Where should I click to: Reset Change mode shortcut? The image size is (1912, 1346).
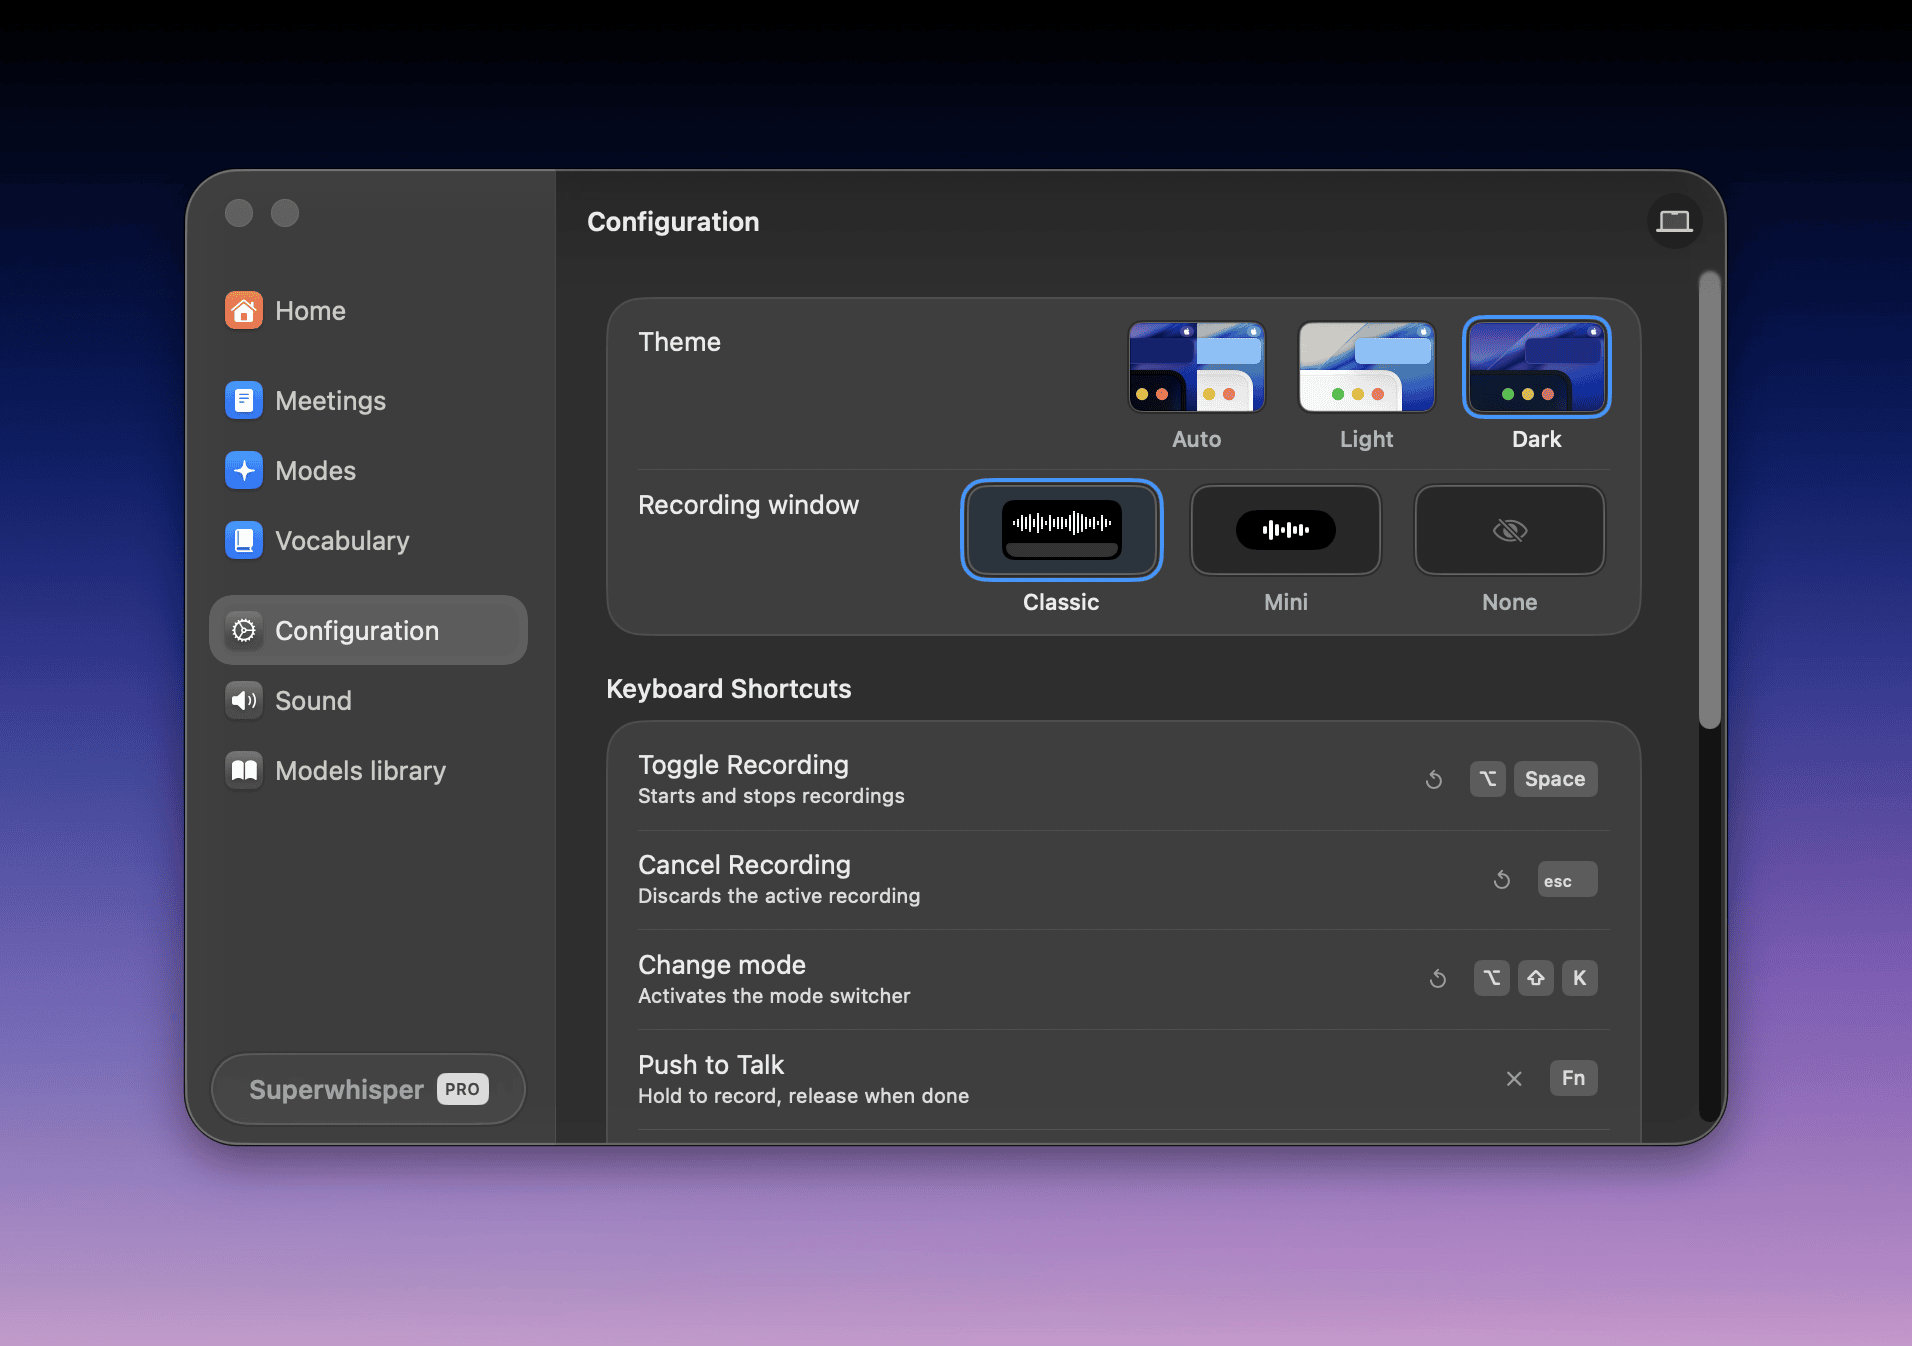point(1438,978)
